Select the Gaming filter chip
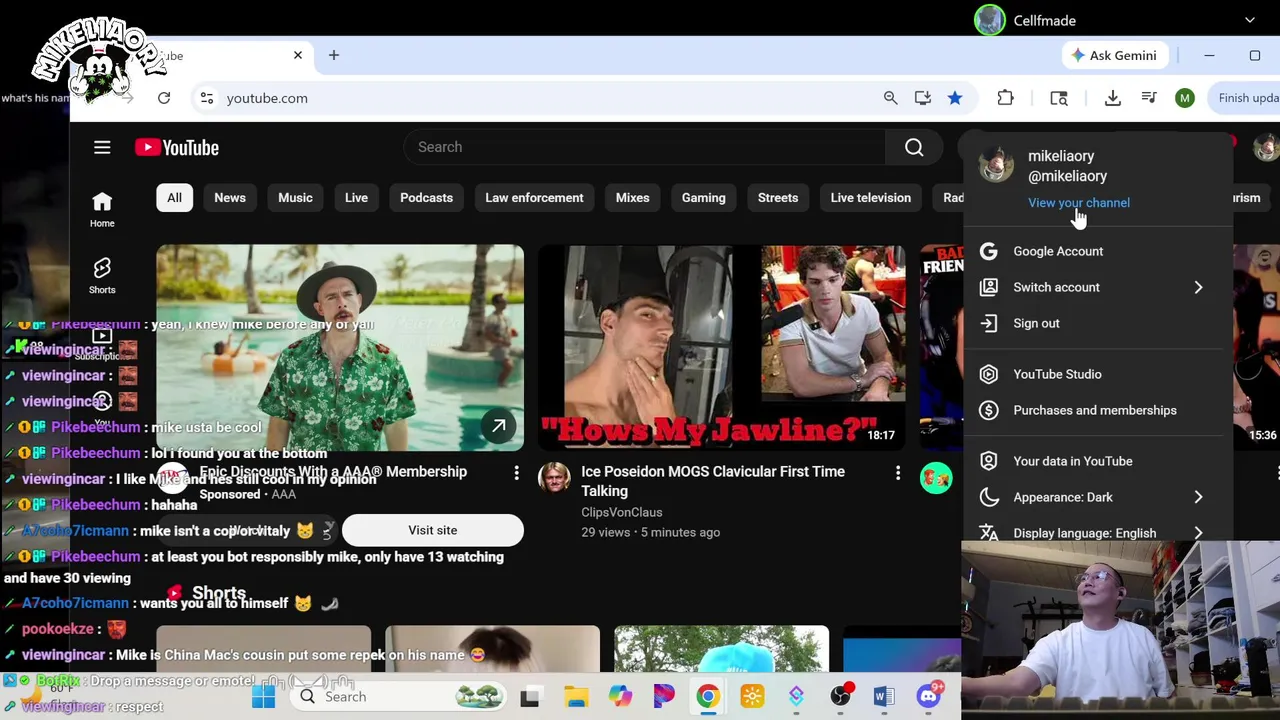This screenshot has width=1280, height=720. coord(704,198)
